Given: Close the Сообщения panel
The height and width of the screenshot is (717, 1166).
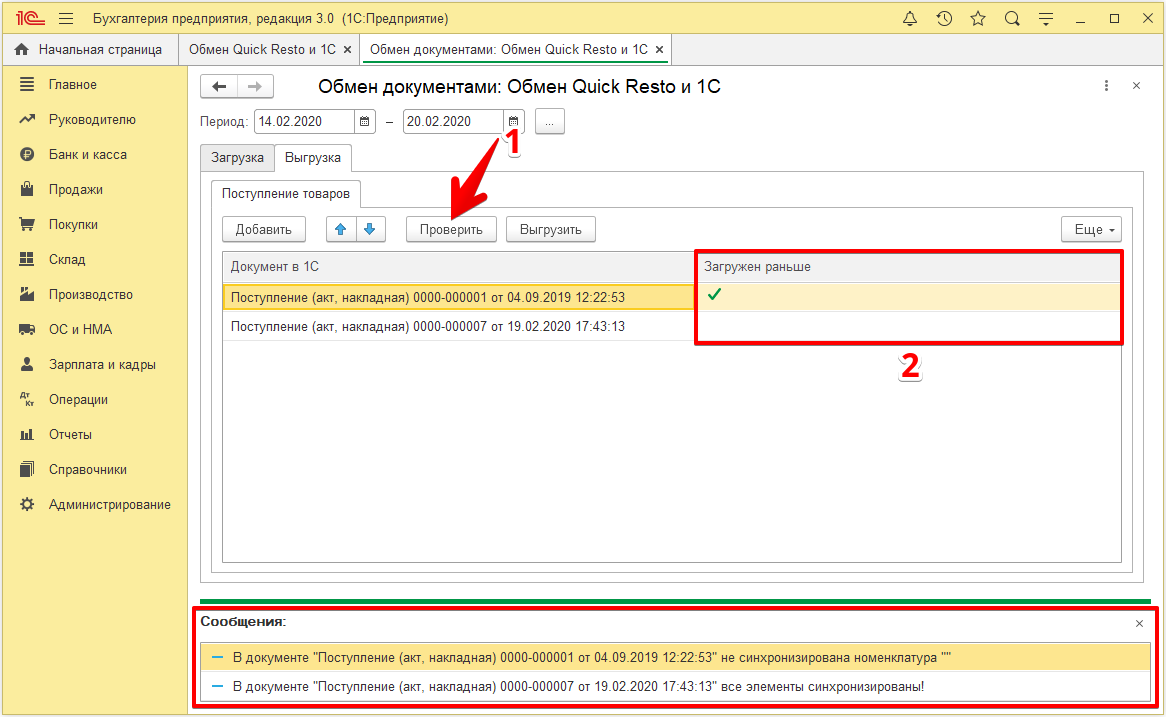Looking at the screenshot, I should 1139,623.
